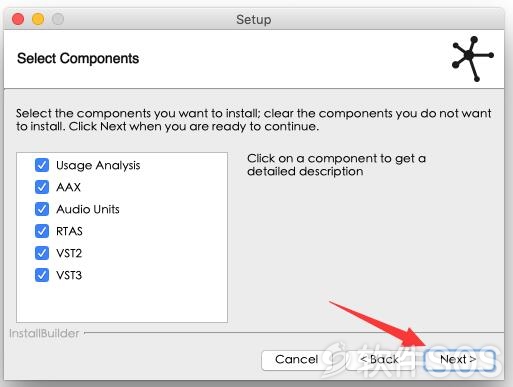The height and width of the screenshot is (387, 513).
Task: Minimize the Setup window with yellow button
Action: [38, 19]
